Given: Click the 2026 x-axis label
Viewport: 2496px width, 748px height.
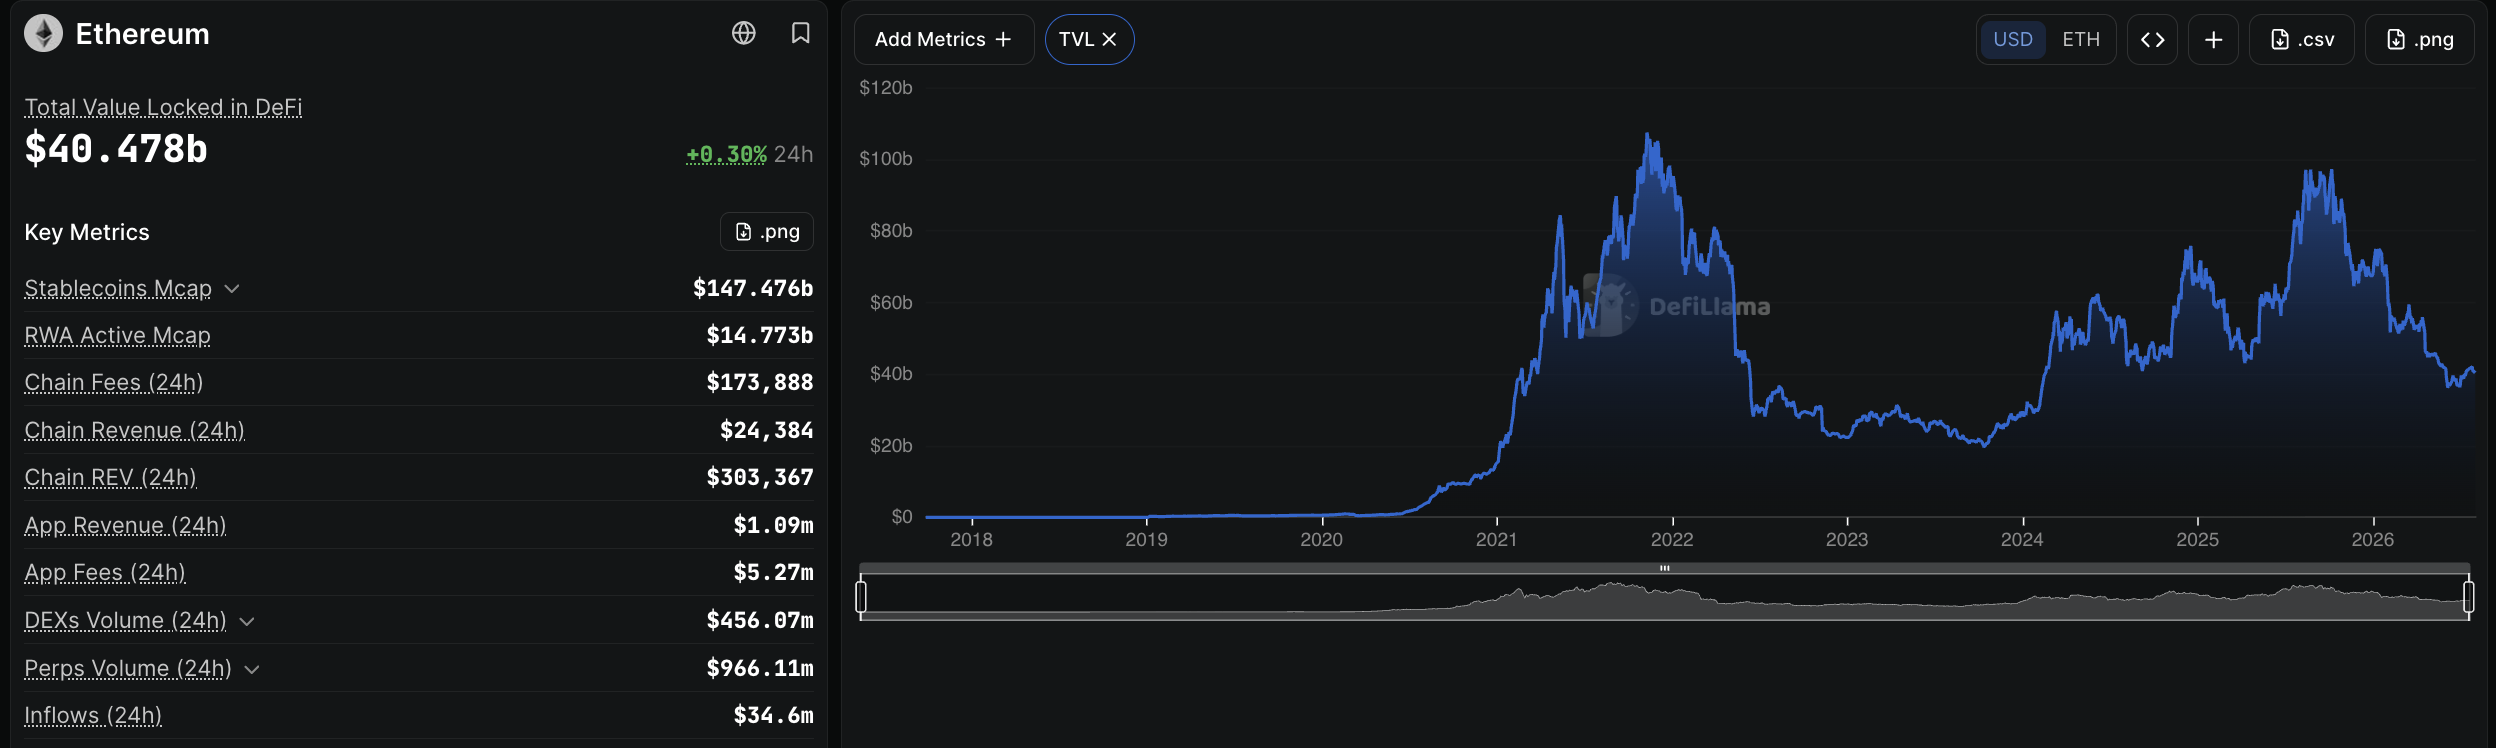Looking at the screenshot, I should (x=2373, y=540).
